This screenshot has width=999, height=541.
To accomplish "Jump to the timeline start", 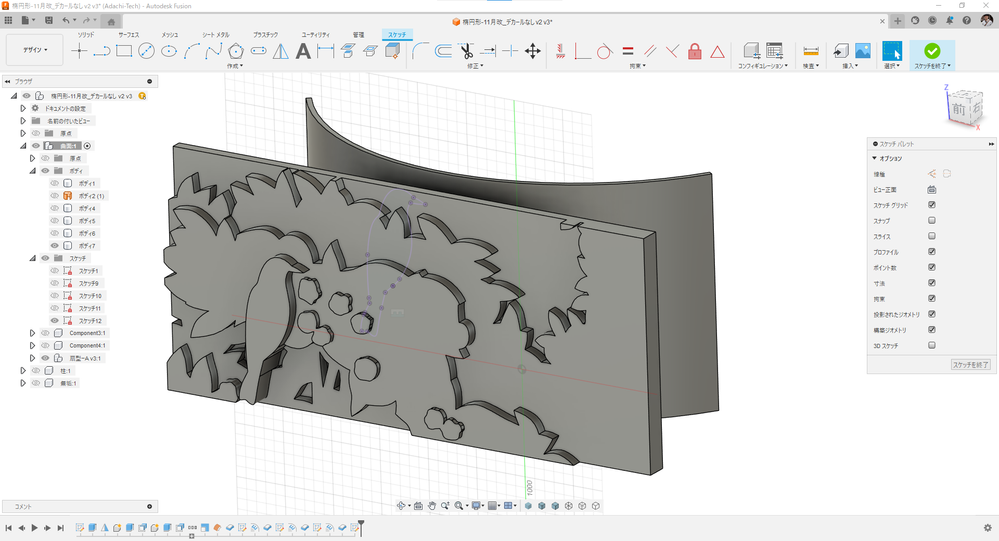I will pyautogui.click(x=8, y=528).
